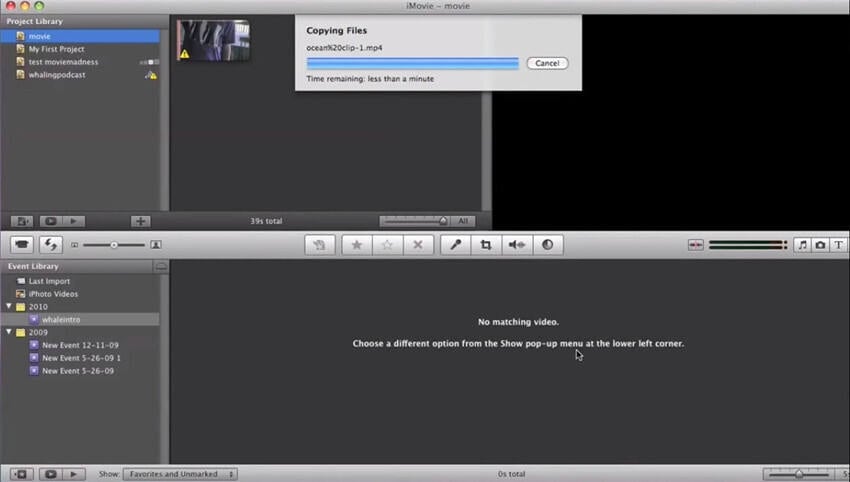
Task: Select New Event 12-11-09
Action: [80, 345]
